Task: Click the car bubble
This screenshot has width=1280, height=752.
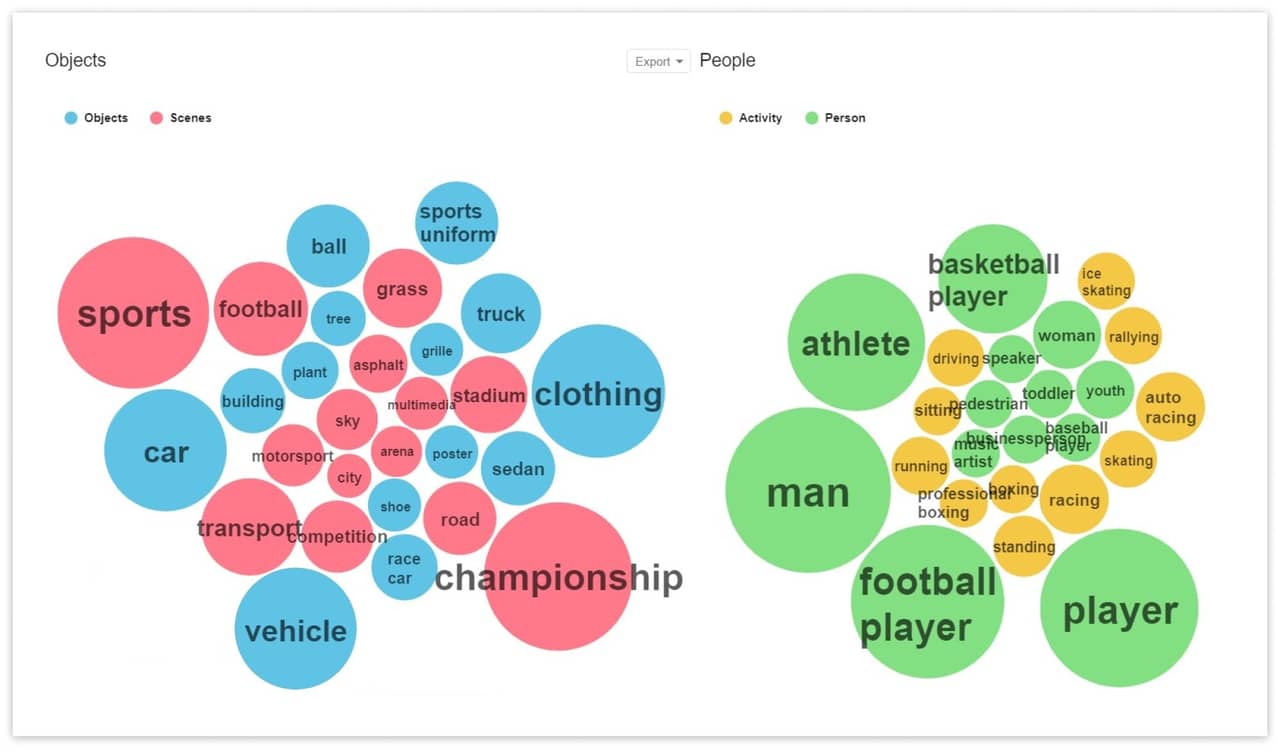Action: point(165,451)
